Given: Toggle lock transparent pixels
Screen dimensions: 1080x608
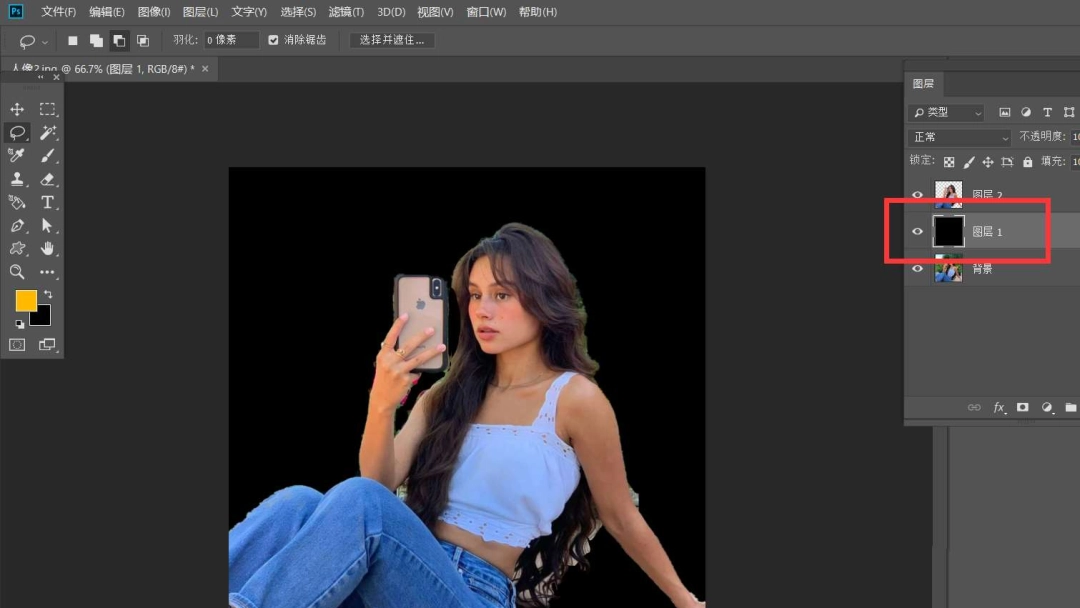Looking at the screenshot, I should point(949,162).
